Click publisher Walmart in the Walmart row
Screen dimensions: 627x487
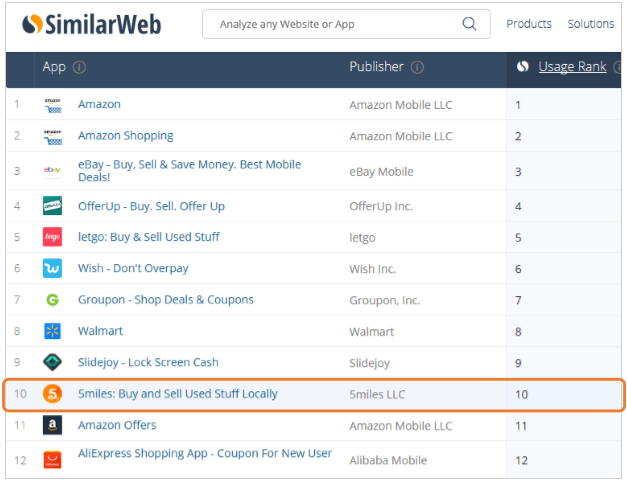(x=371, y=332)
